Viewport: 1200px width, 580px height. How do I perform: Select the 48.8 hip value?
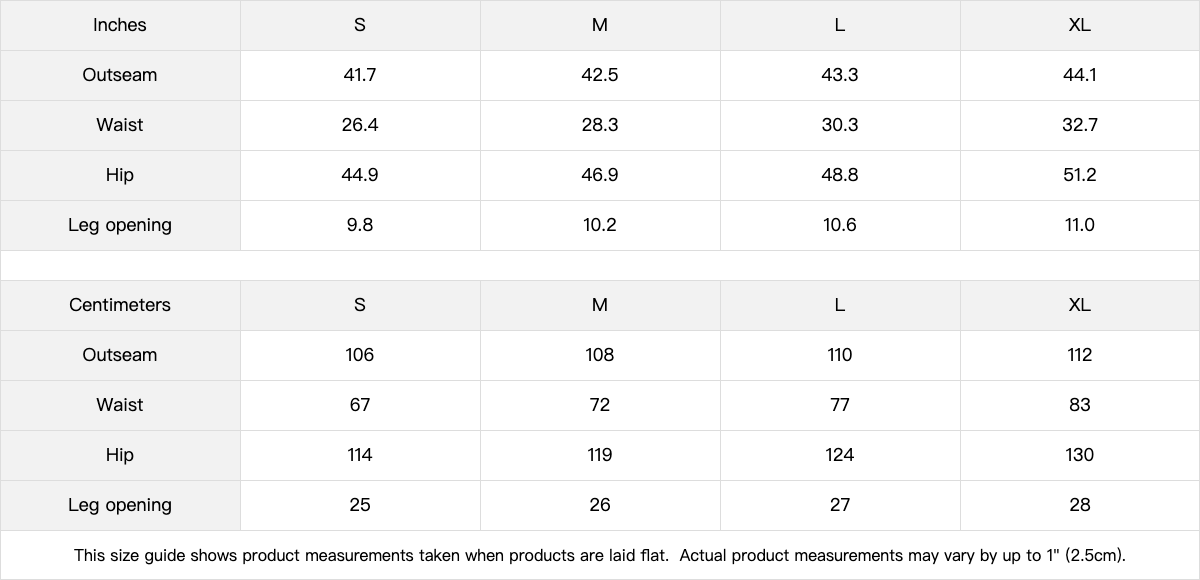coord(840,175)
